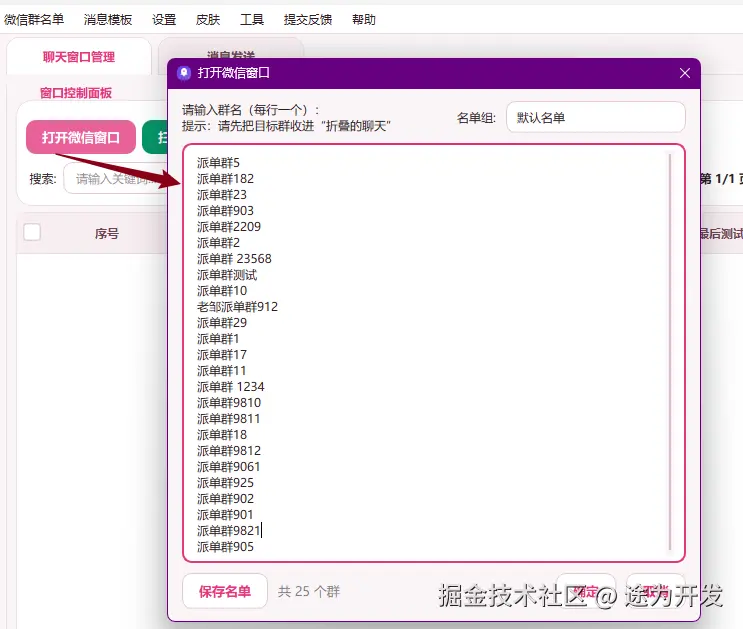Close the 打开微信窗口 dialog
This screenshot has width=743, height=629.
[685, 73]
